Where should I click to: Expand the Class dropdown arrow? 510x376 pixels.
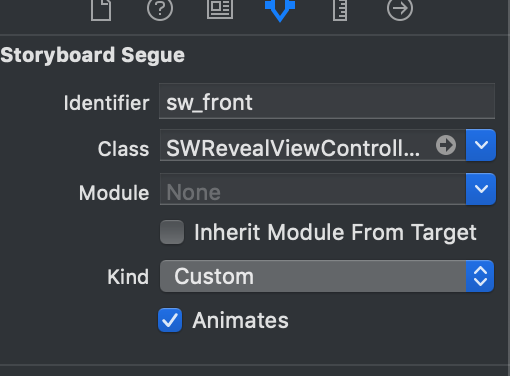pyautogui.click(x=481, y=145)
